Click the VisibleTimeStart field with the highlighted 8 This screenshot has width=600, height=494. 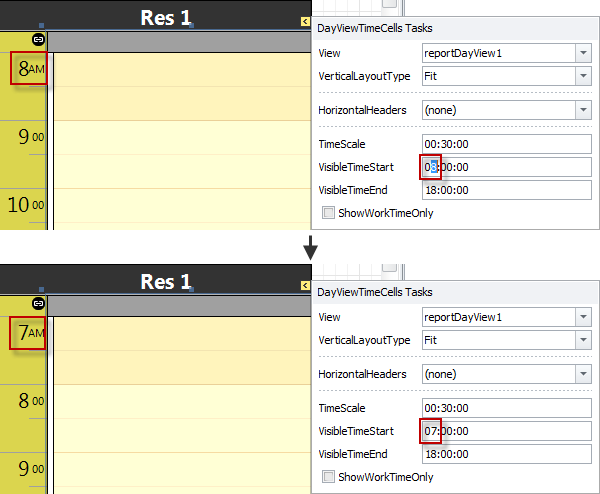tap(506, 167)
